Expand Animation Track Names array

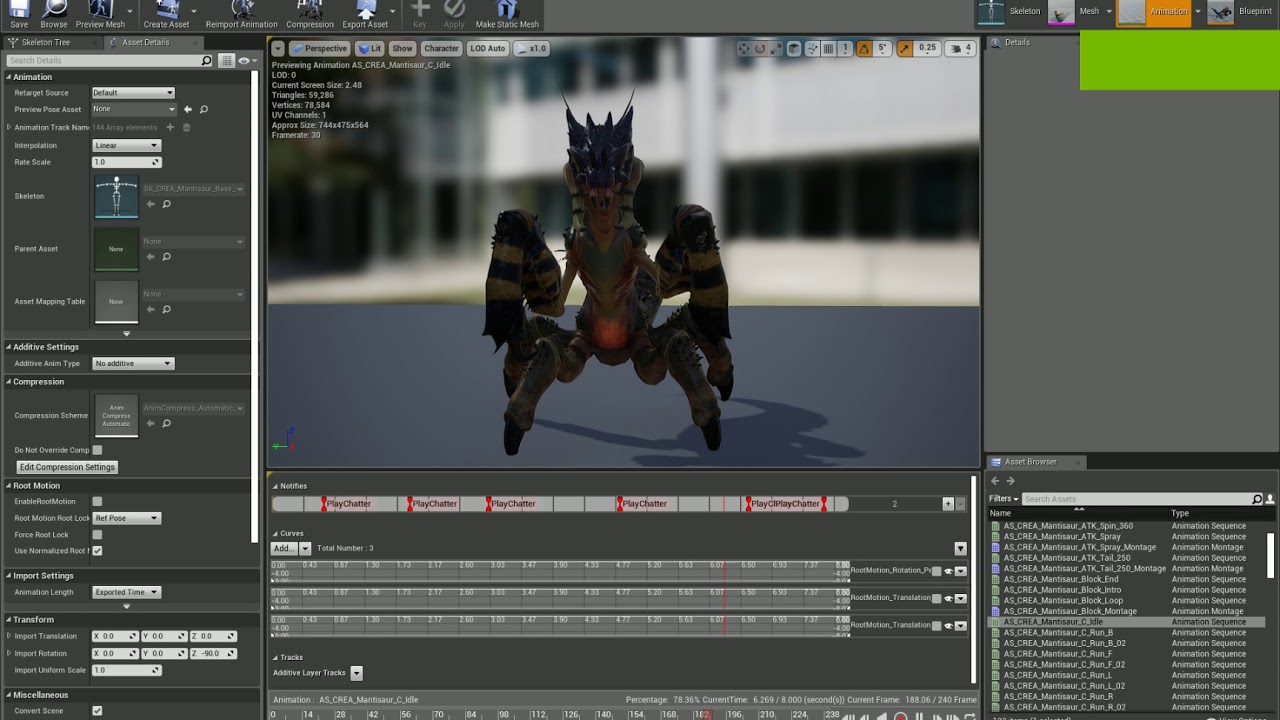[x=9, y=128]
